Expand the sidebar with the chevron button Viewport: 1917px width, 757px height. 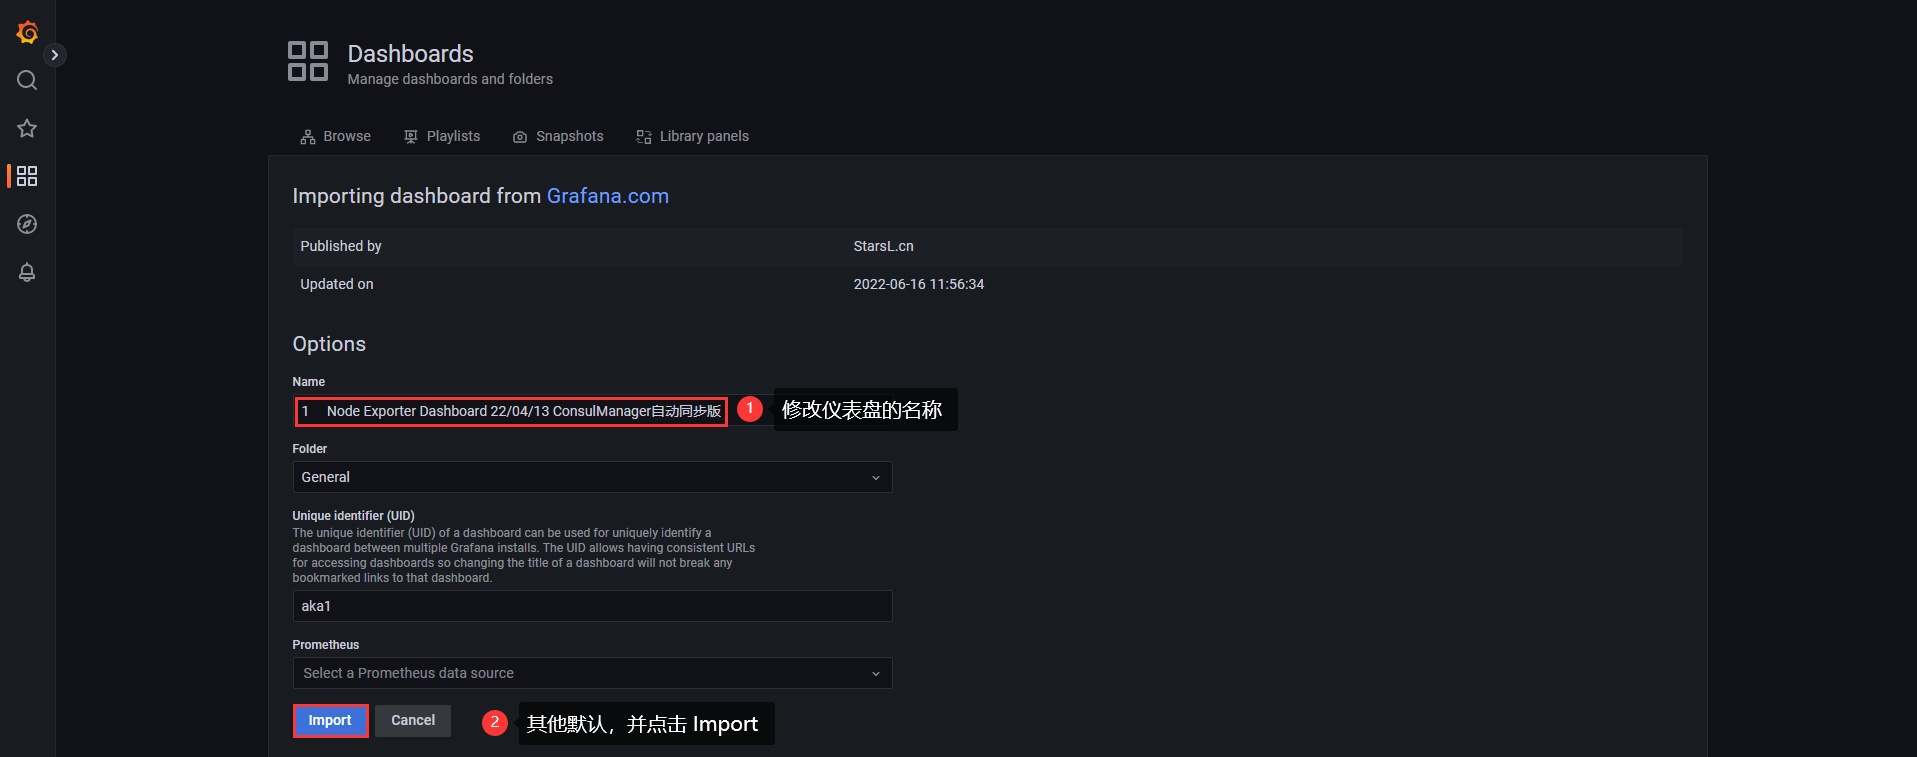tap(55, 55)
